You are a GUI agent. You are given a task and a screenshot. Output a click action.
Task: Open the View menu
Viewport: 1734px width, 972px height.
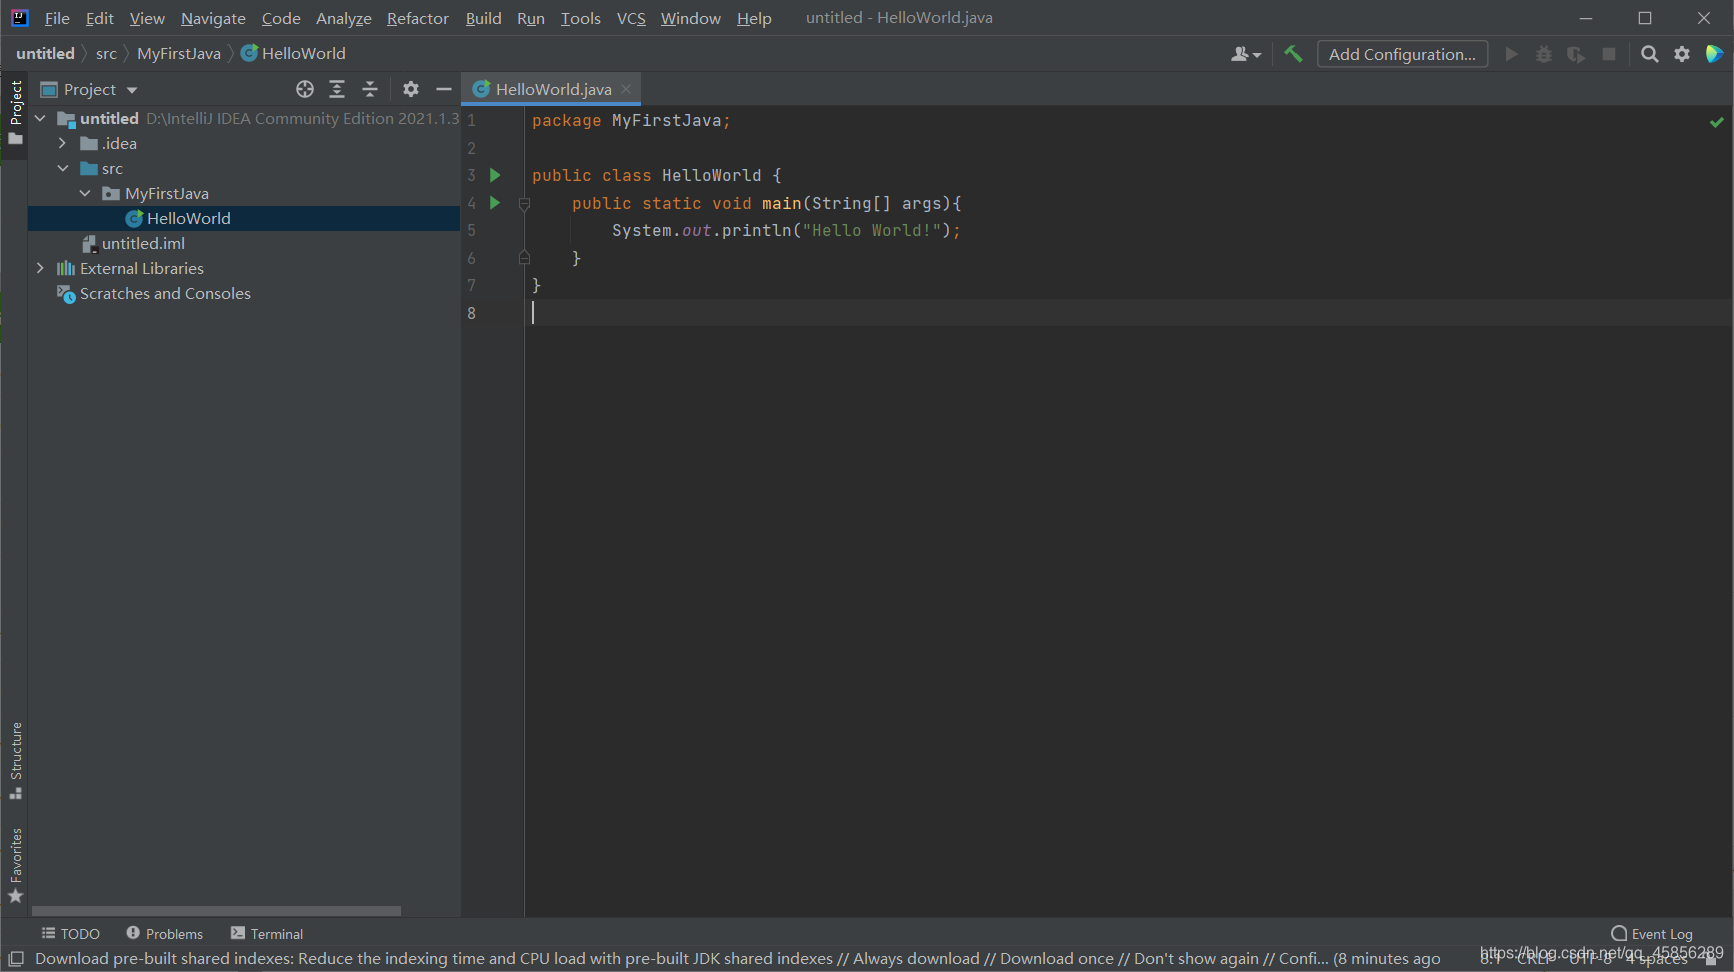pos(147,18)
